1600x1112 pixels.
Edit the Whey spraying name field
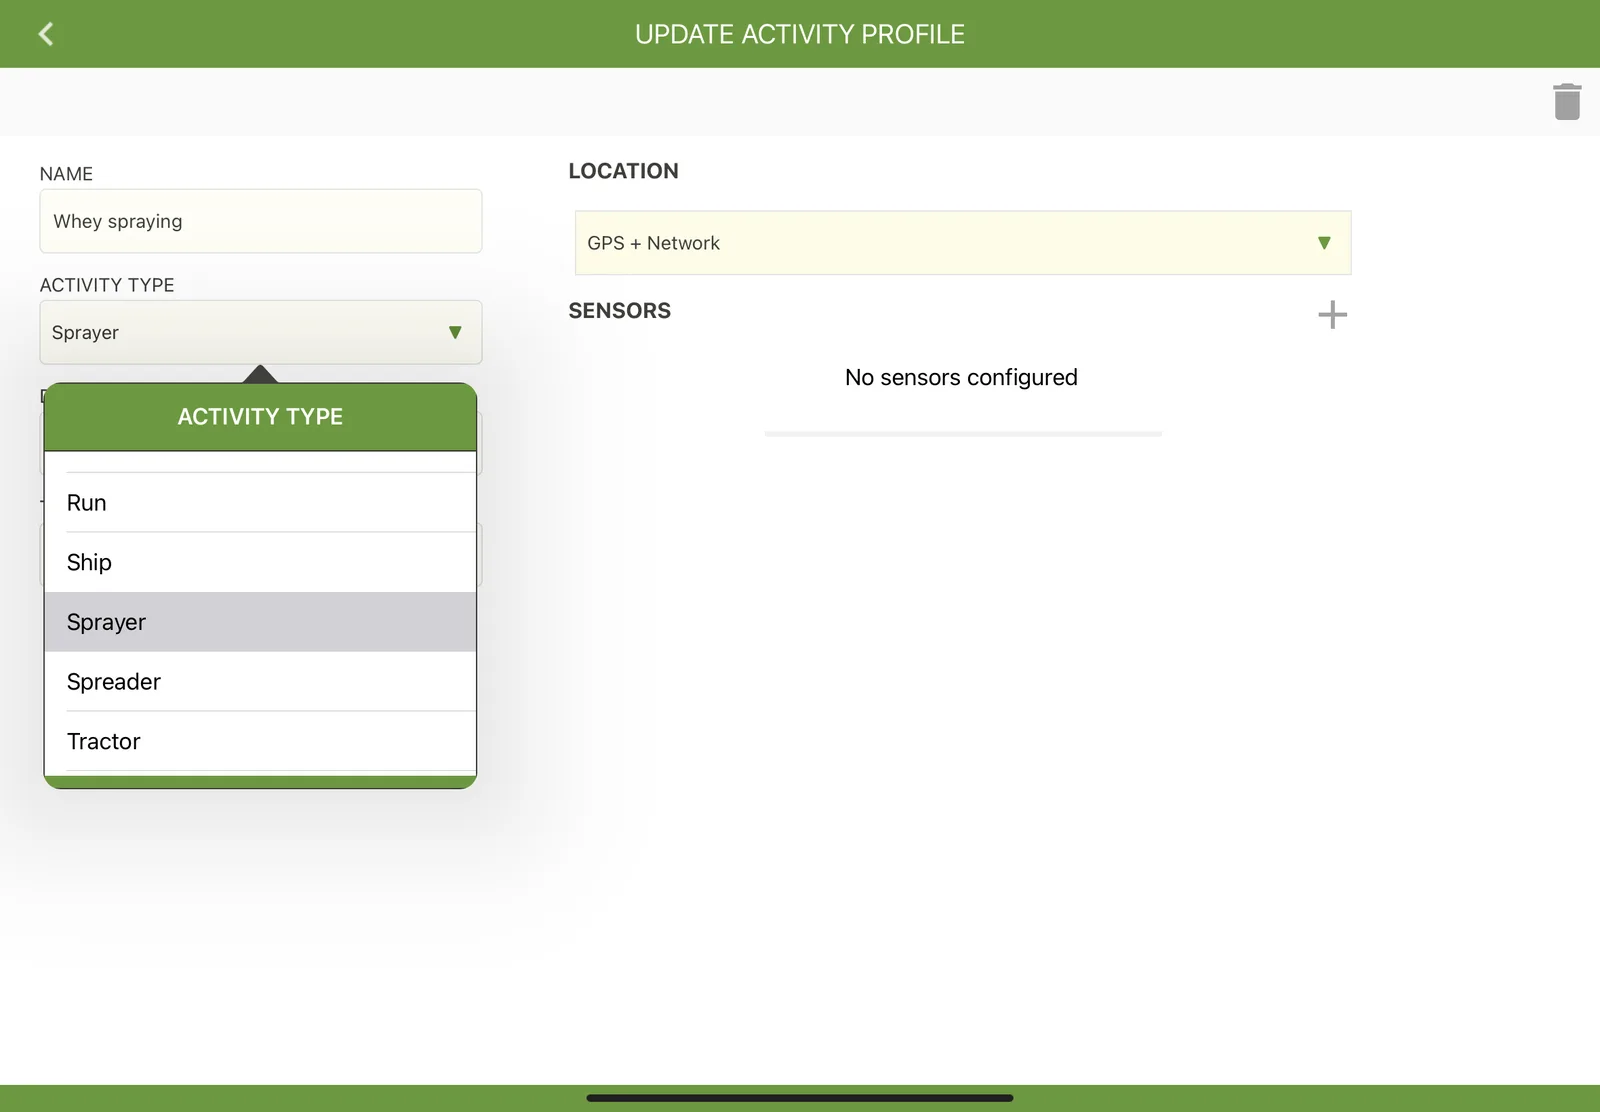[261, 221]
